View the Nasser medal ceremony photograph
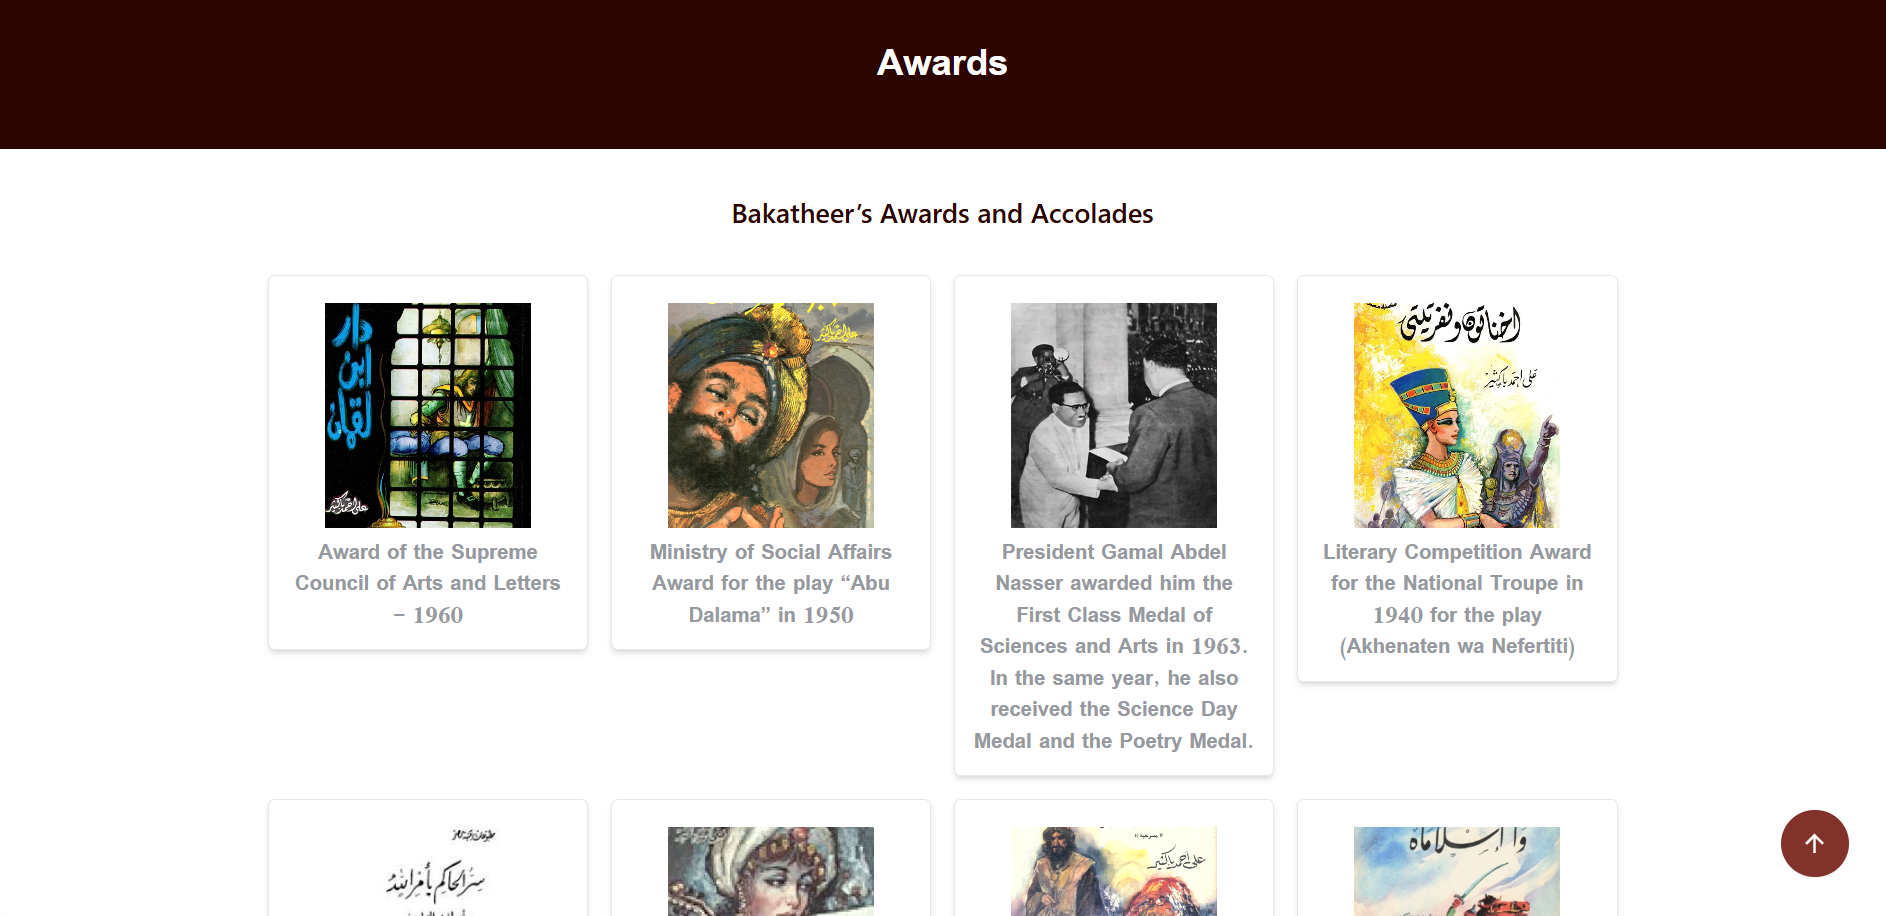1886x916 pixels. (x=1114, y=415)
